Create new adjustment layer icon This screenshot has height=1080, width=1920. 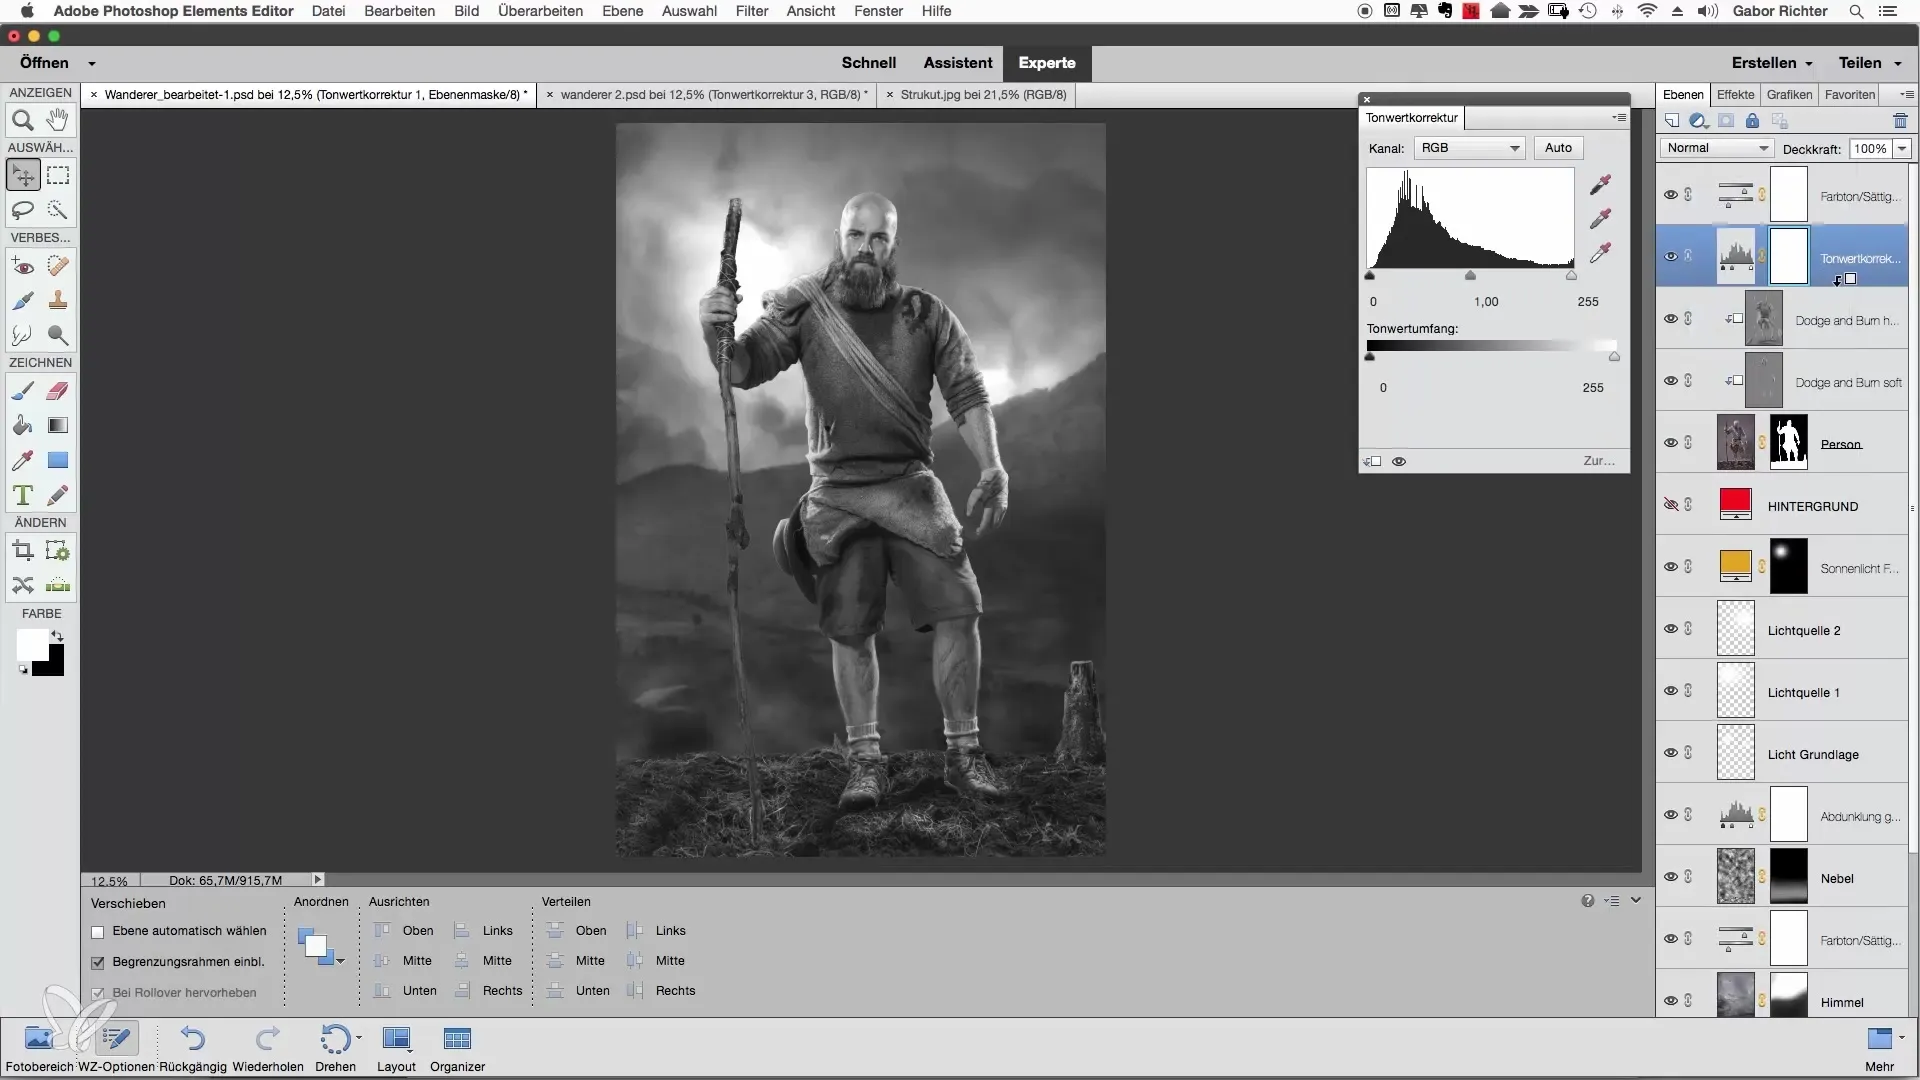pos(1698,121)
